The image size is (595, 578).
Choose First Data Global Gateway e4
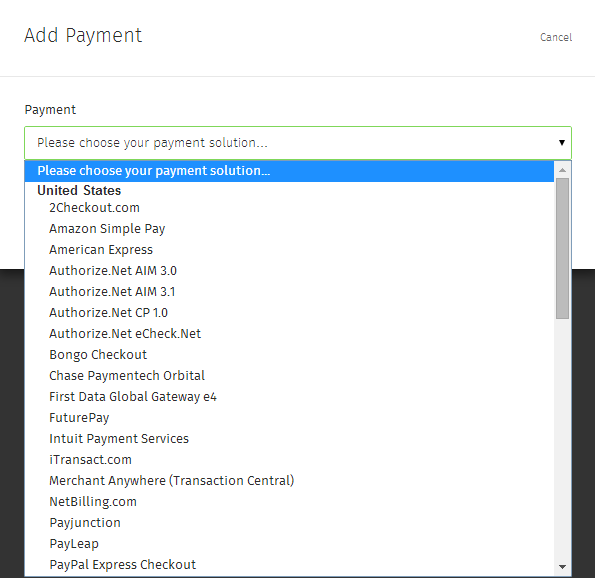click(x=289, y=397)
